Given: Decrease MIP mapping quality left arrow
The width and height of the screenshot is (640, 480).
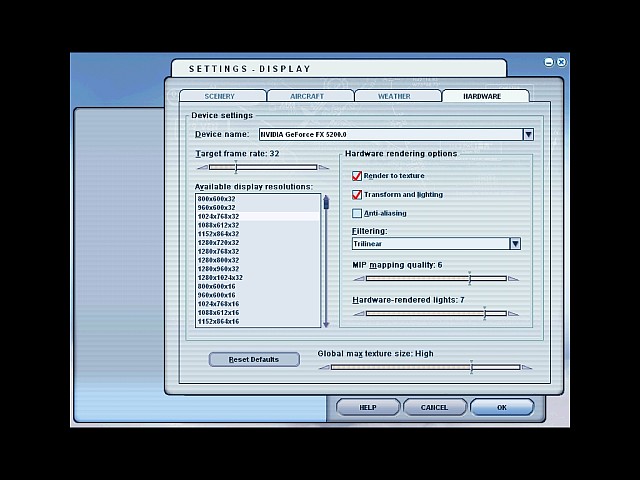Looking at the screenshot, I should 359,278.
